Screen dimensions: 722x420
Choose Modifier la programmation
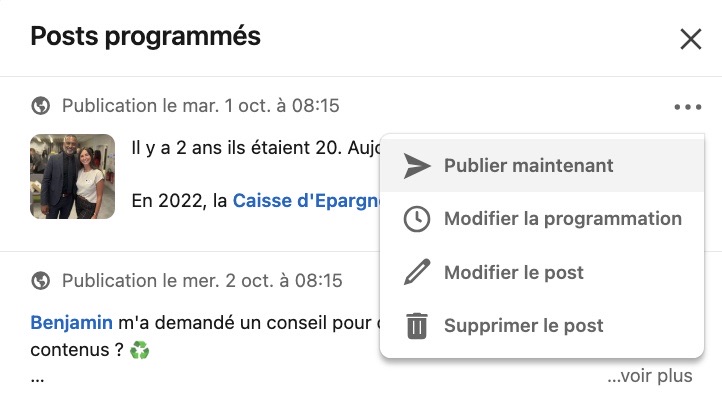click(x=542, y=219)
